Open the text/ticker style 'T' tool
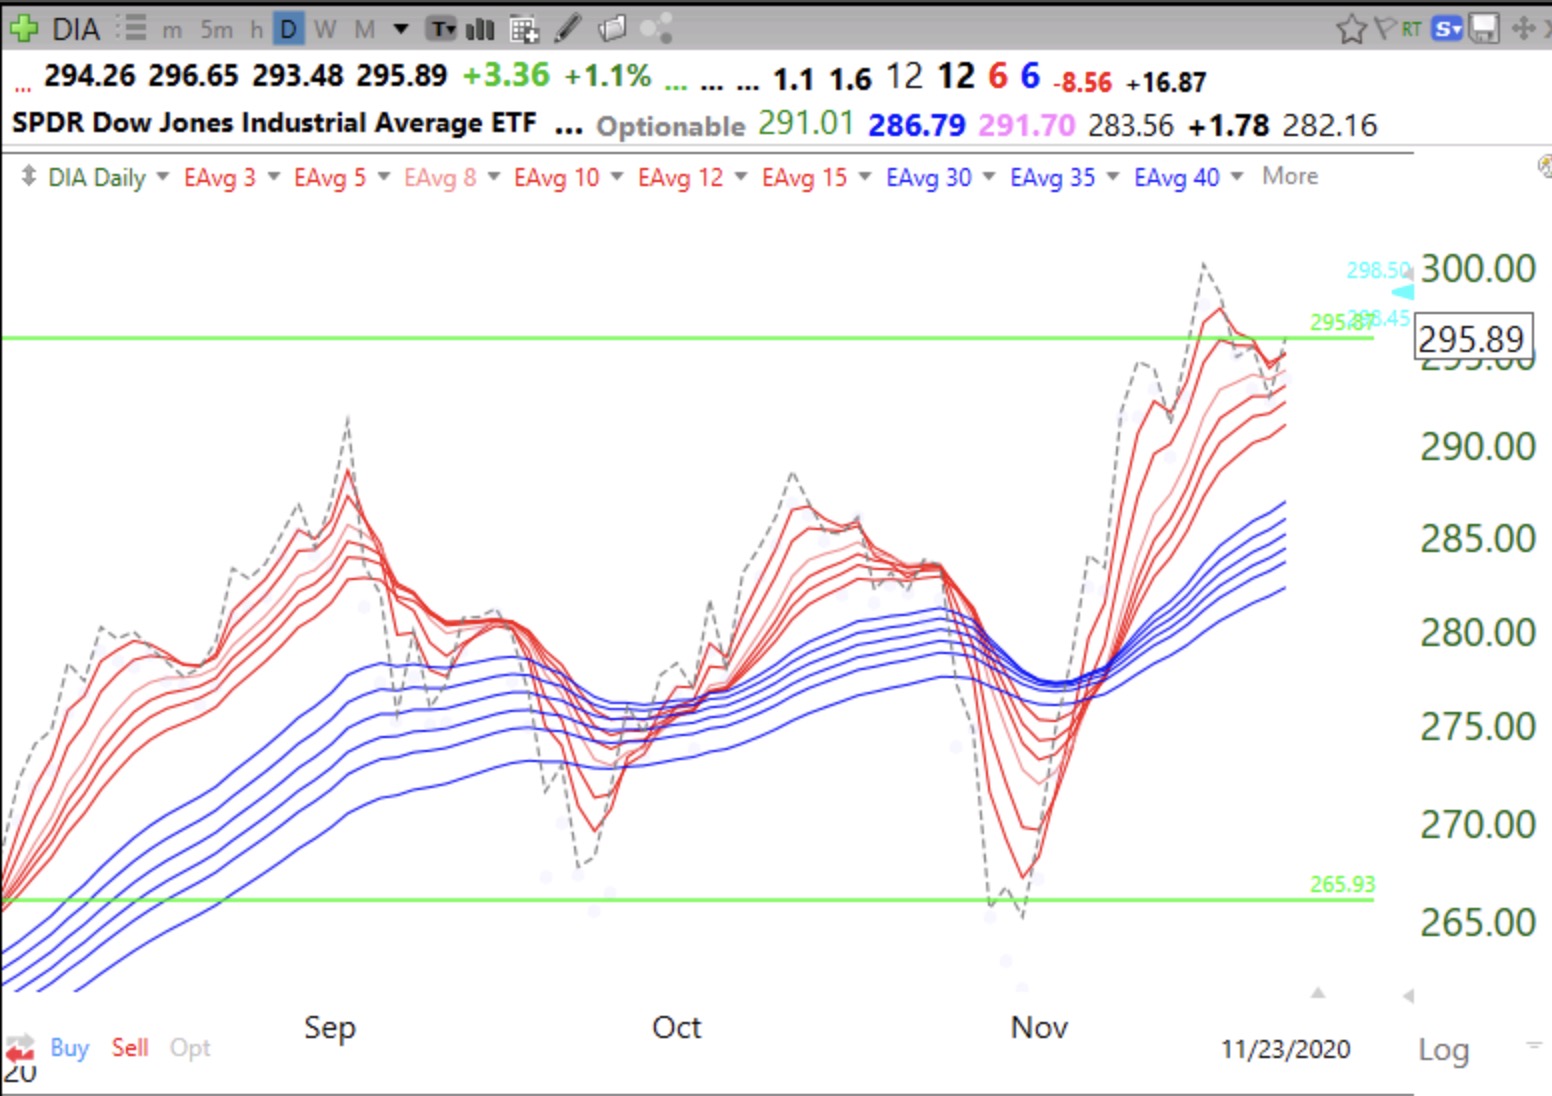Viewport: 1552px width, 1096px height. tap(442, 29)
